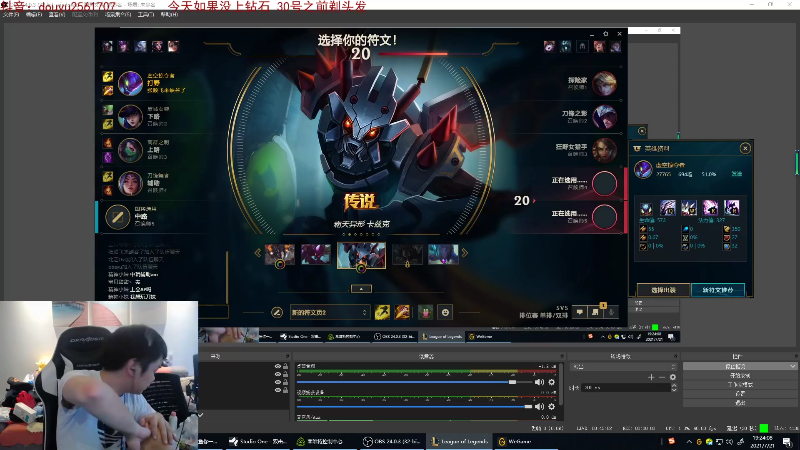The image size is (800, 450).
Task: Click 选择出装 button in hero panel
Action: point(663,290)
